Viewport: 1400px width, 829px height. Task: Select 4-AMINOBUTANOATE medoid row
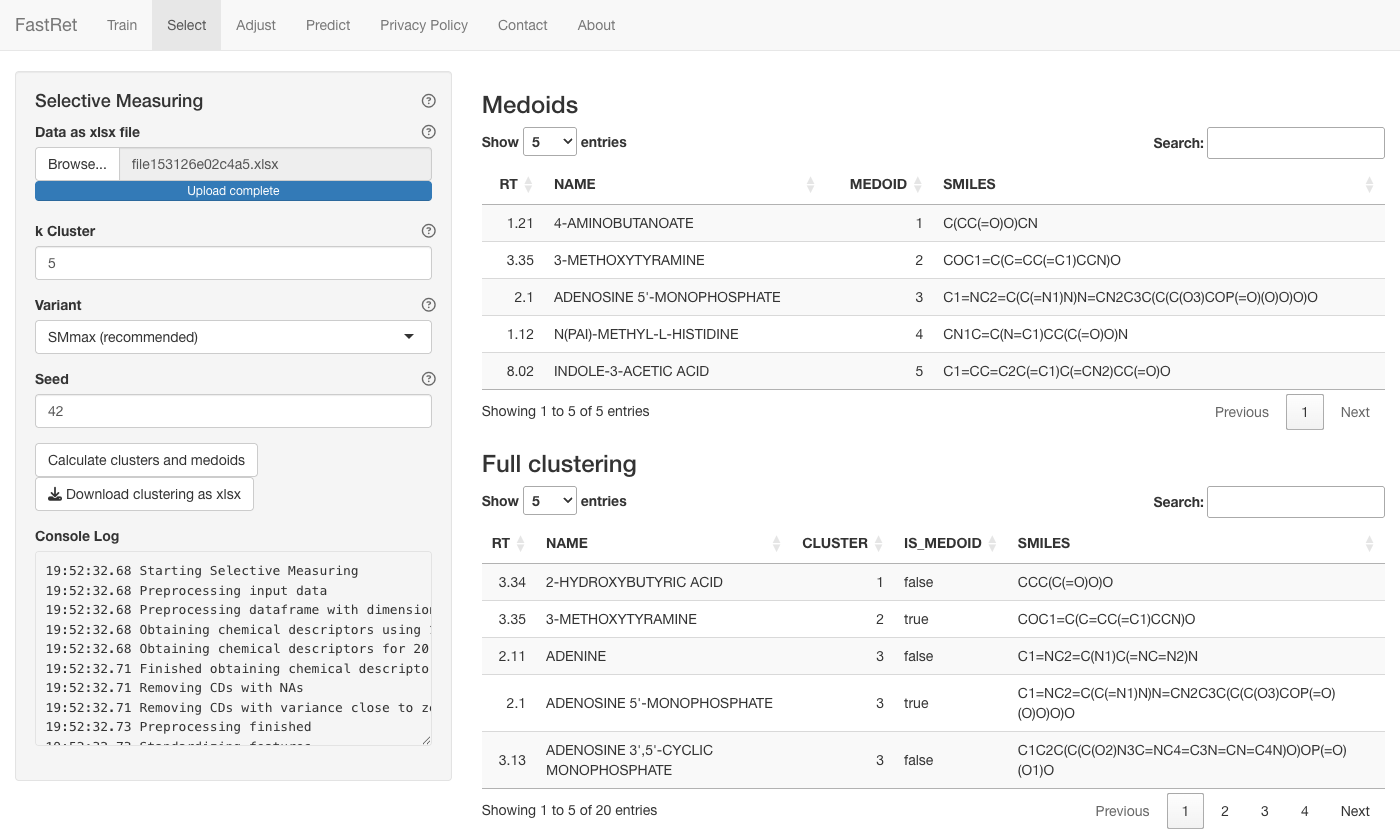tap(933, 223)
